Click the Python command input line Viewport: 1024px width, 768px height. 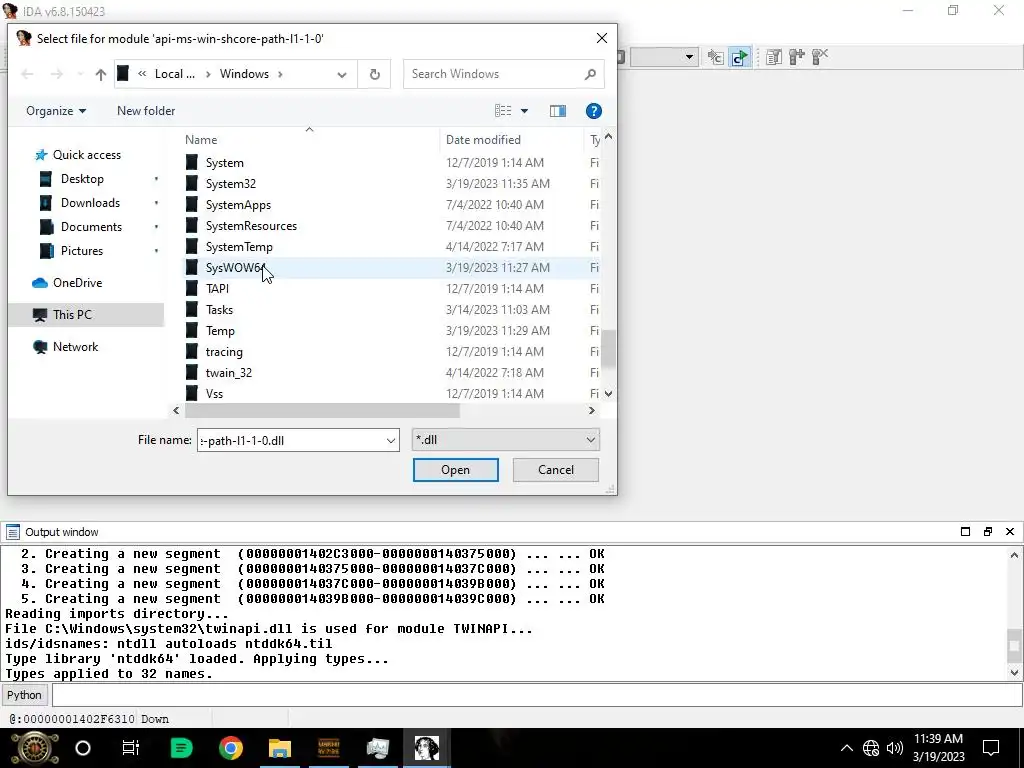537,695
